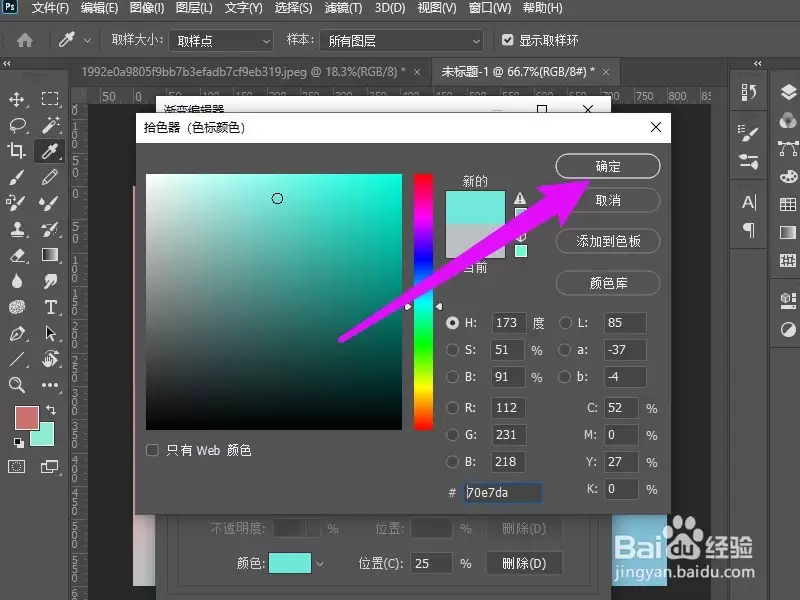Image resolution: width=800 pixels, height=600 pixels.
Task: Select the Horizontal Type tool
Action: (x=51, y=307)
